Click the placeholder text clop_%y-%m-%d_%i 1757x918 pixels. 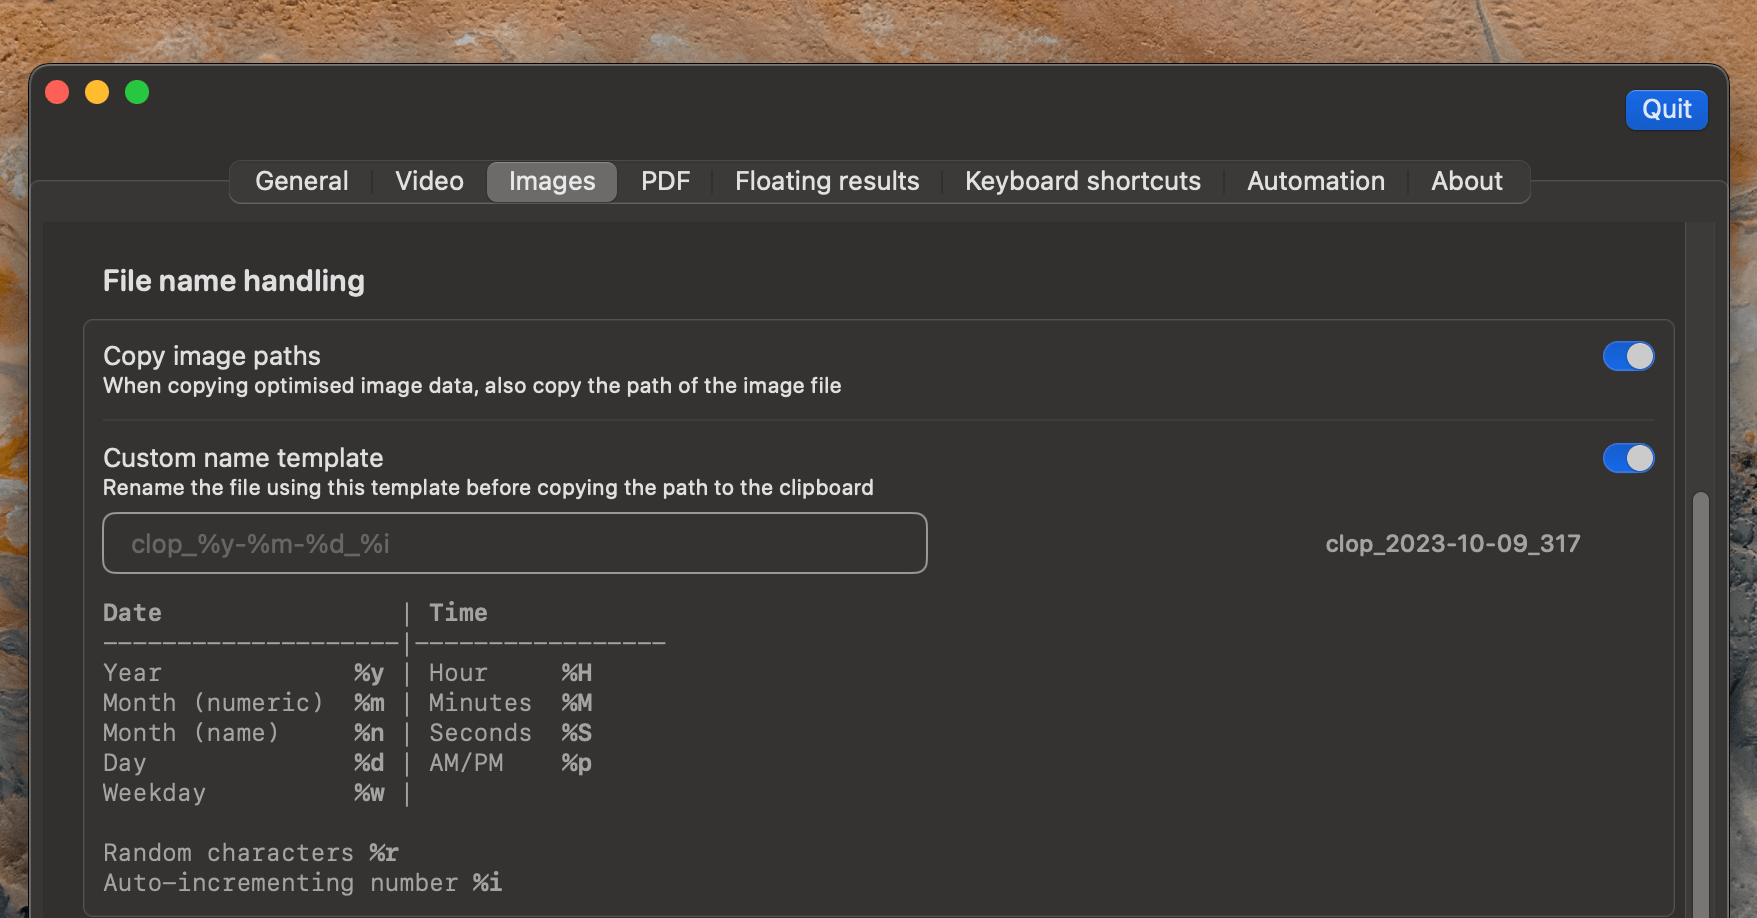click(x=261, y=543)
